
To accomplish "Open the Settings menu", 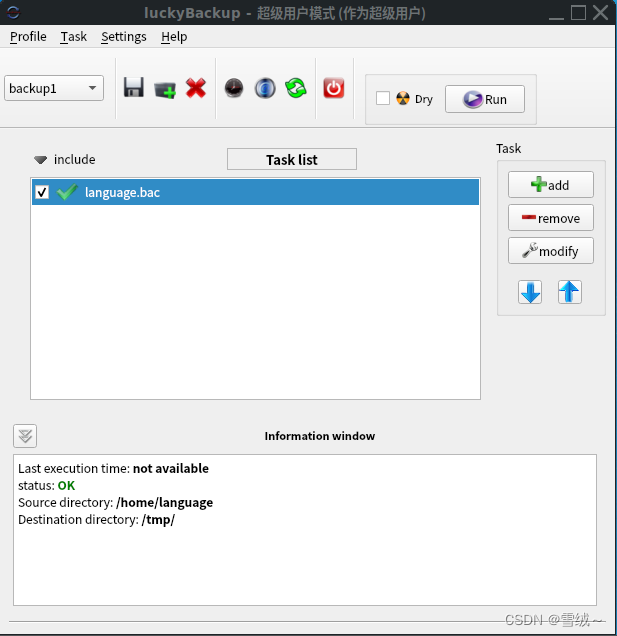I will pos(124,37).
